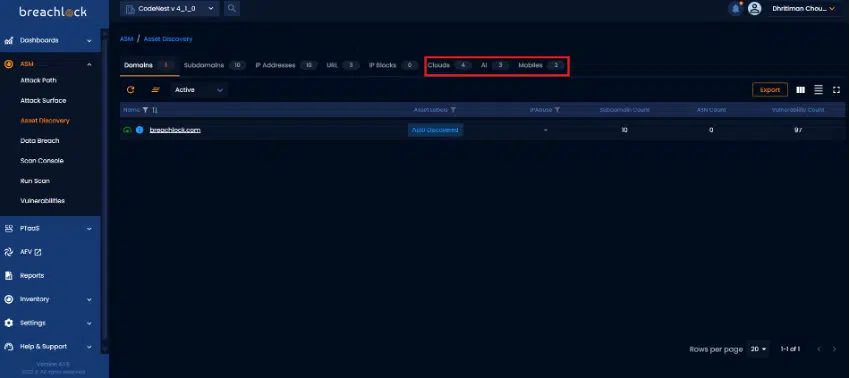Switch to the Clouds tab
Image resolution: width=850 pixels, height=378 pixels.
[449, 65]
